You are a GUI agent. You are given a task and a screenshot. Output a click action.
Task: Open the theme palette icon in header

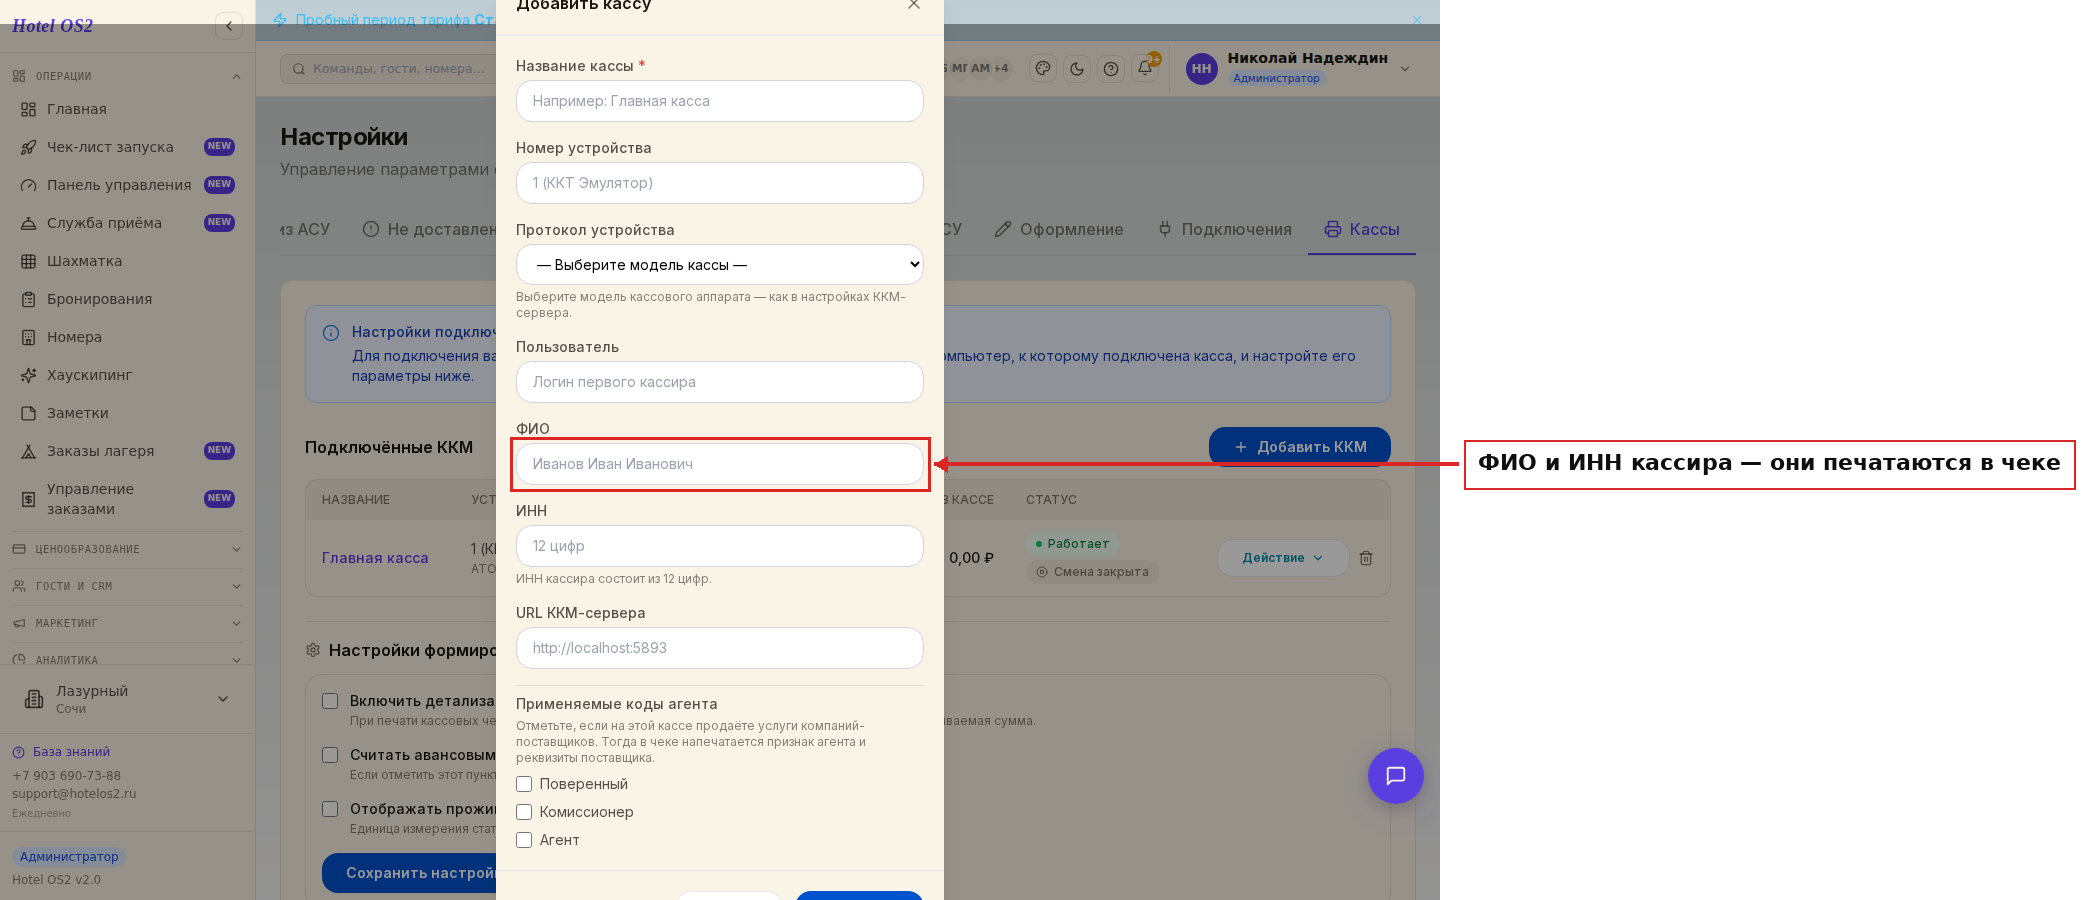pos(1043,69)
